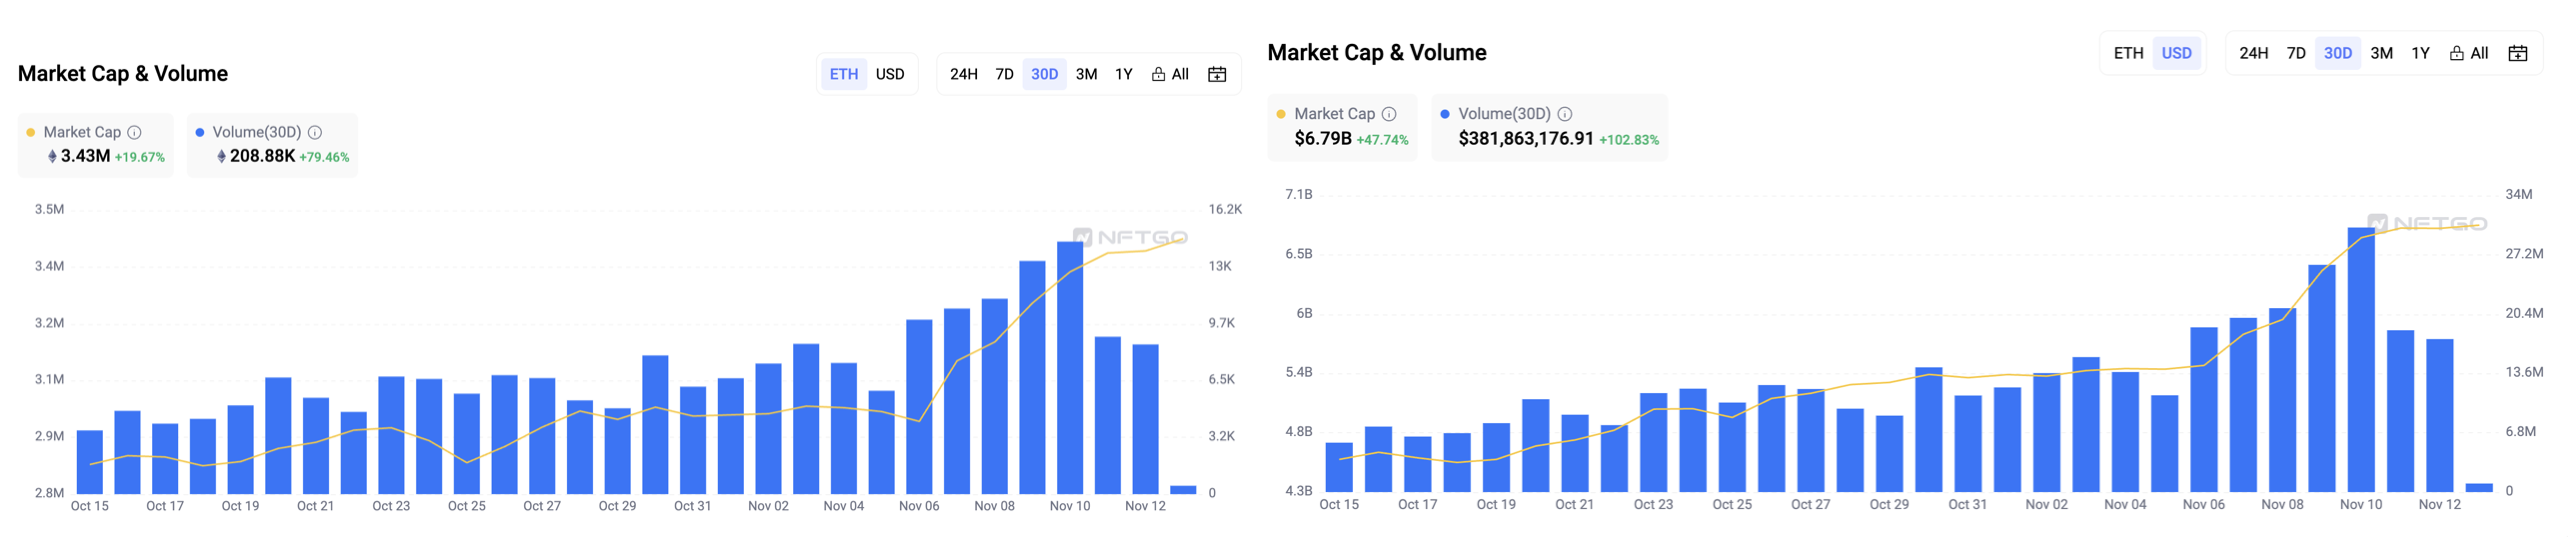2574x548 pixels.
Task: Select 1Y range in USD-denominated chart
Action: pos(2420,53)
